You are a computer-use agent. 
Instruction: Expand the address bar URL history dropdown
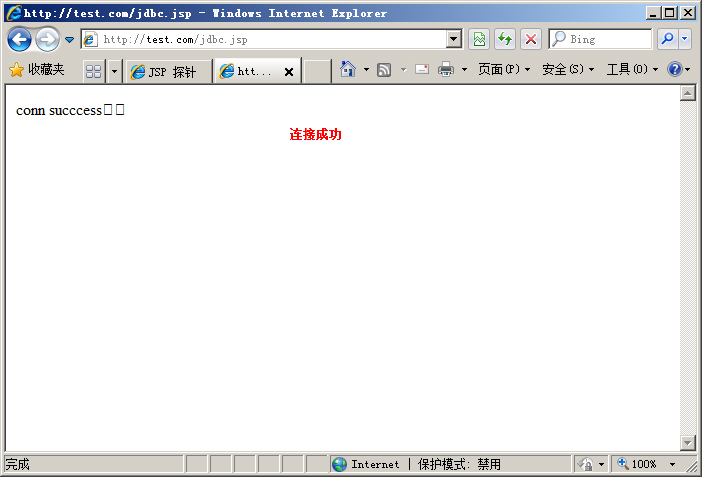(454, 39)
